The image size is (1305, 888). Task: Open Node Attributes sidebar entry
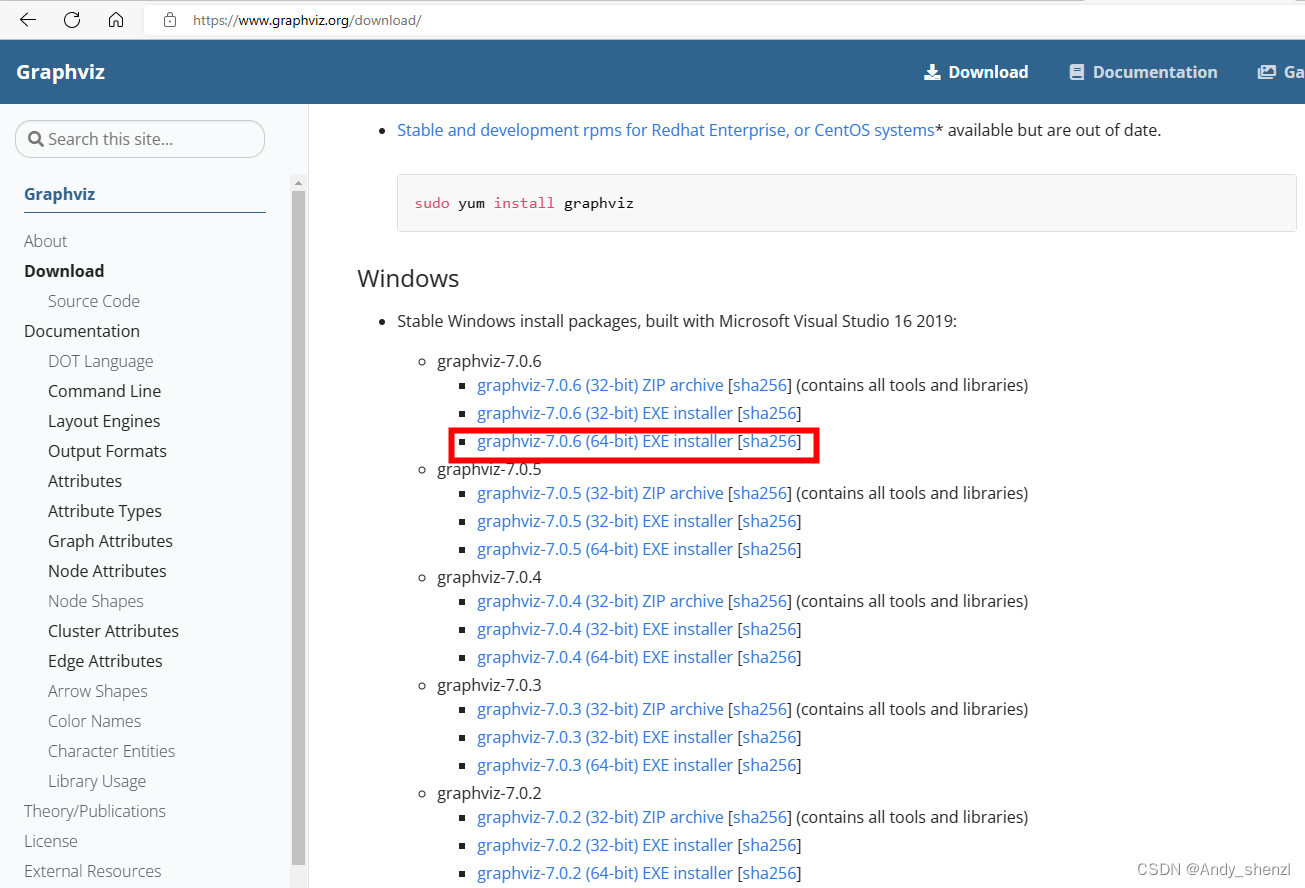[x=107, y=571]
